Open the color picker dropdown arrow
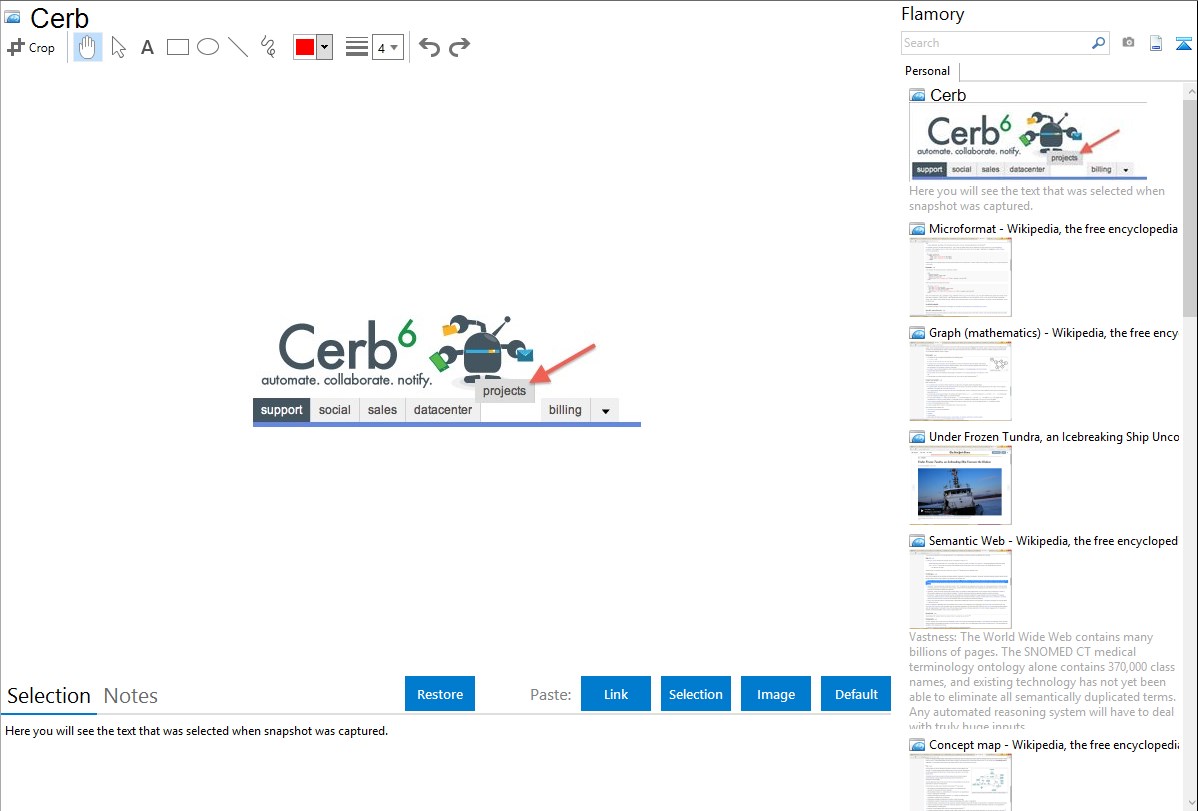This screenshot has width=1198, height=811. coord(325,47)
